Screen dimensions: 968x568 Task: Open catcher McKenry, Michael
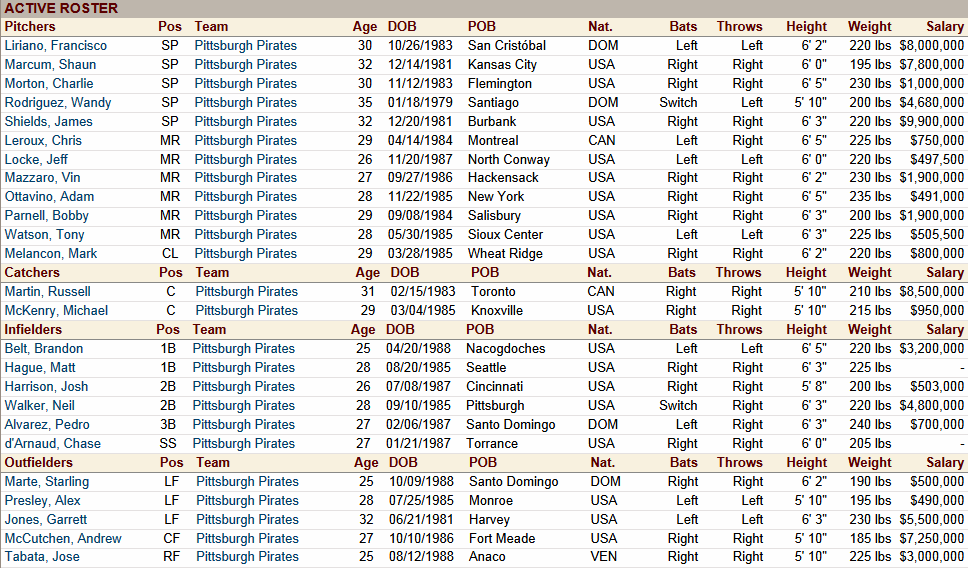click(56, 311)
